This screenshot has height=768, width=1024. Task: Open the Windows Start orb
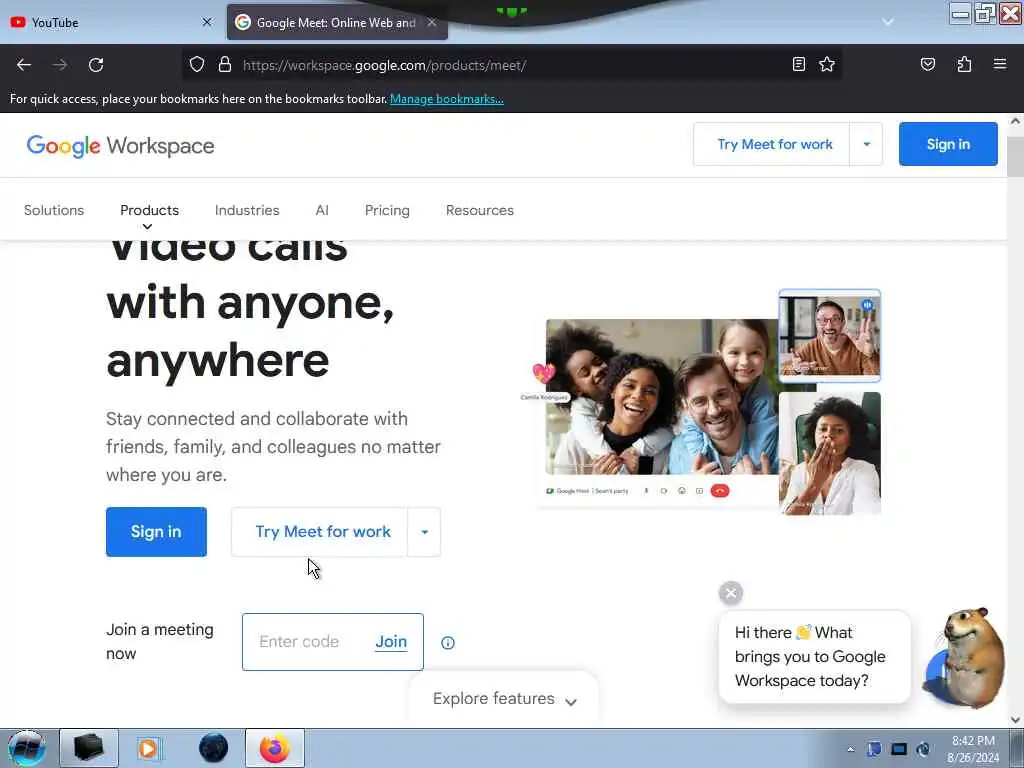26,748
